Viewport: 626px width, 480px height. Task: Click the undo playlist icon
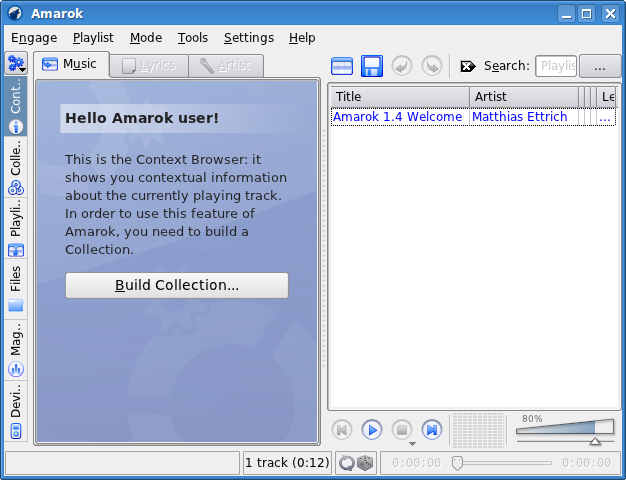[402, 66]
